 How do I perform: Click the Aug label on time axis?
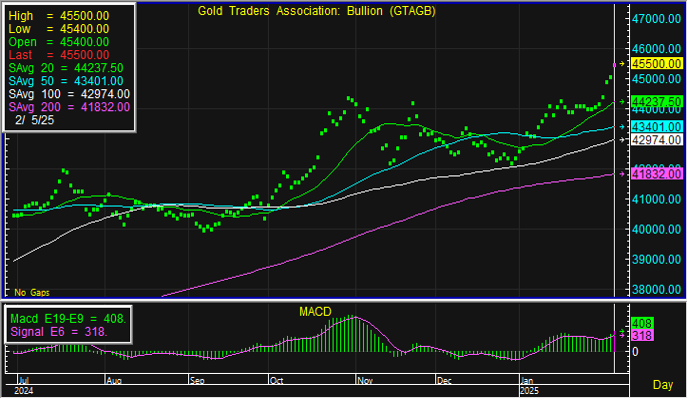(x=114, y=380)
